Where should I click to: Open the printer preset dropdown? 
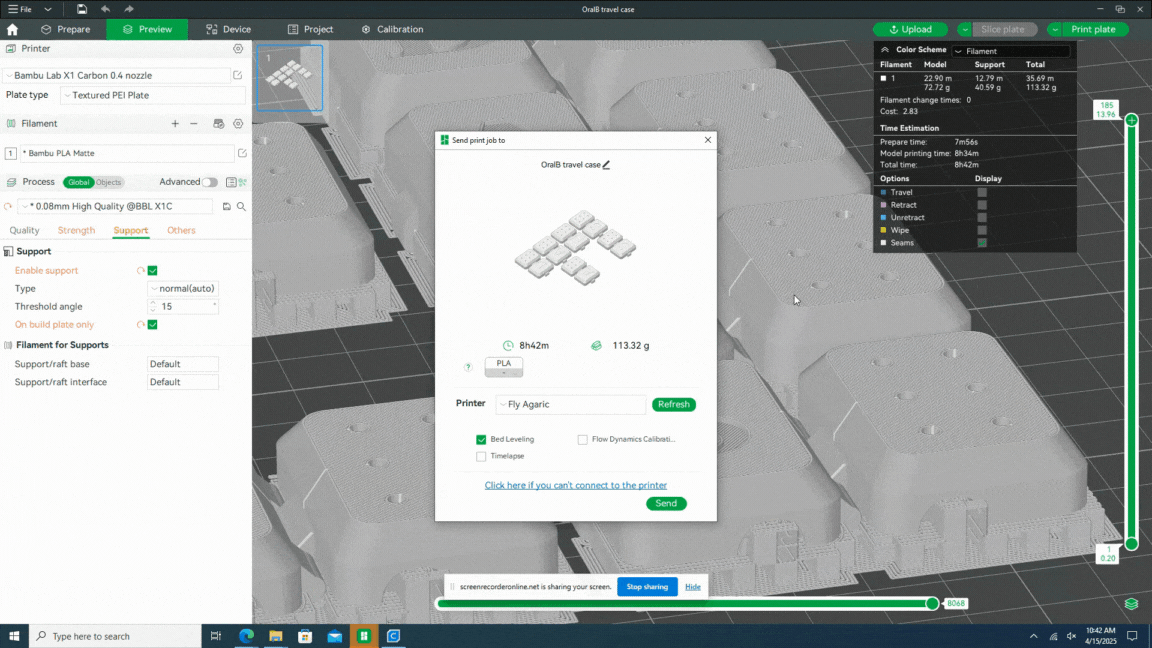pyautogui.click(x=116, y=75)
